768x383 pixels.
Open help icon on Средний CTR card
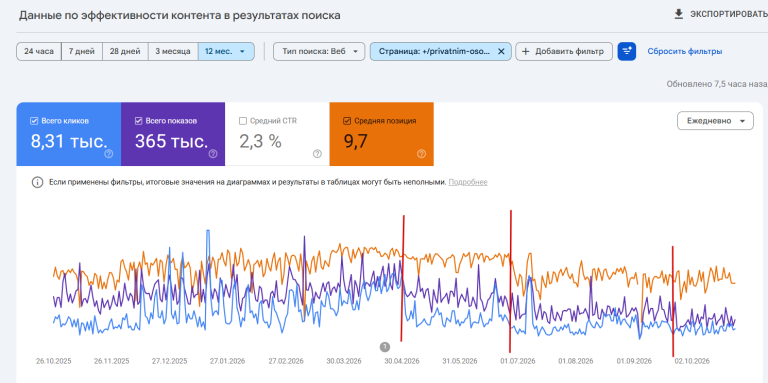pos(317,154)
